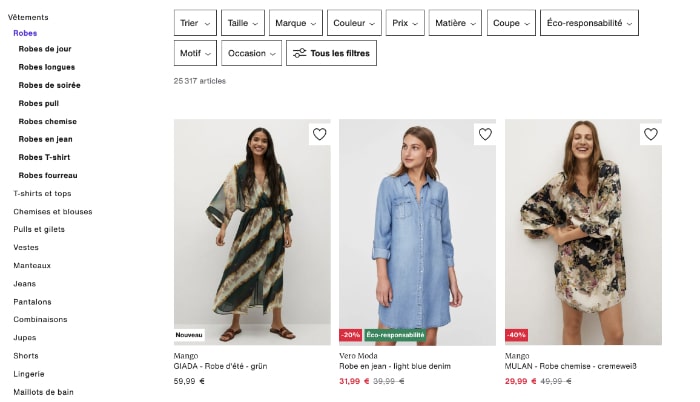Click the Éco-responsabilité badge on denim dress

pos(396,335)
